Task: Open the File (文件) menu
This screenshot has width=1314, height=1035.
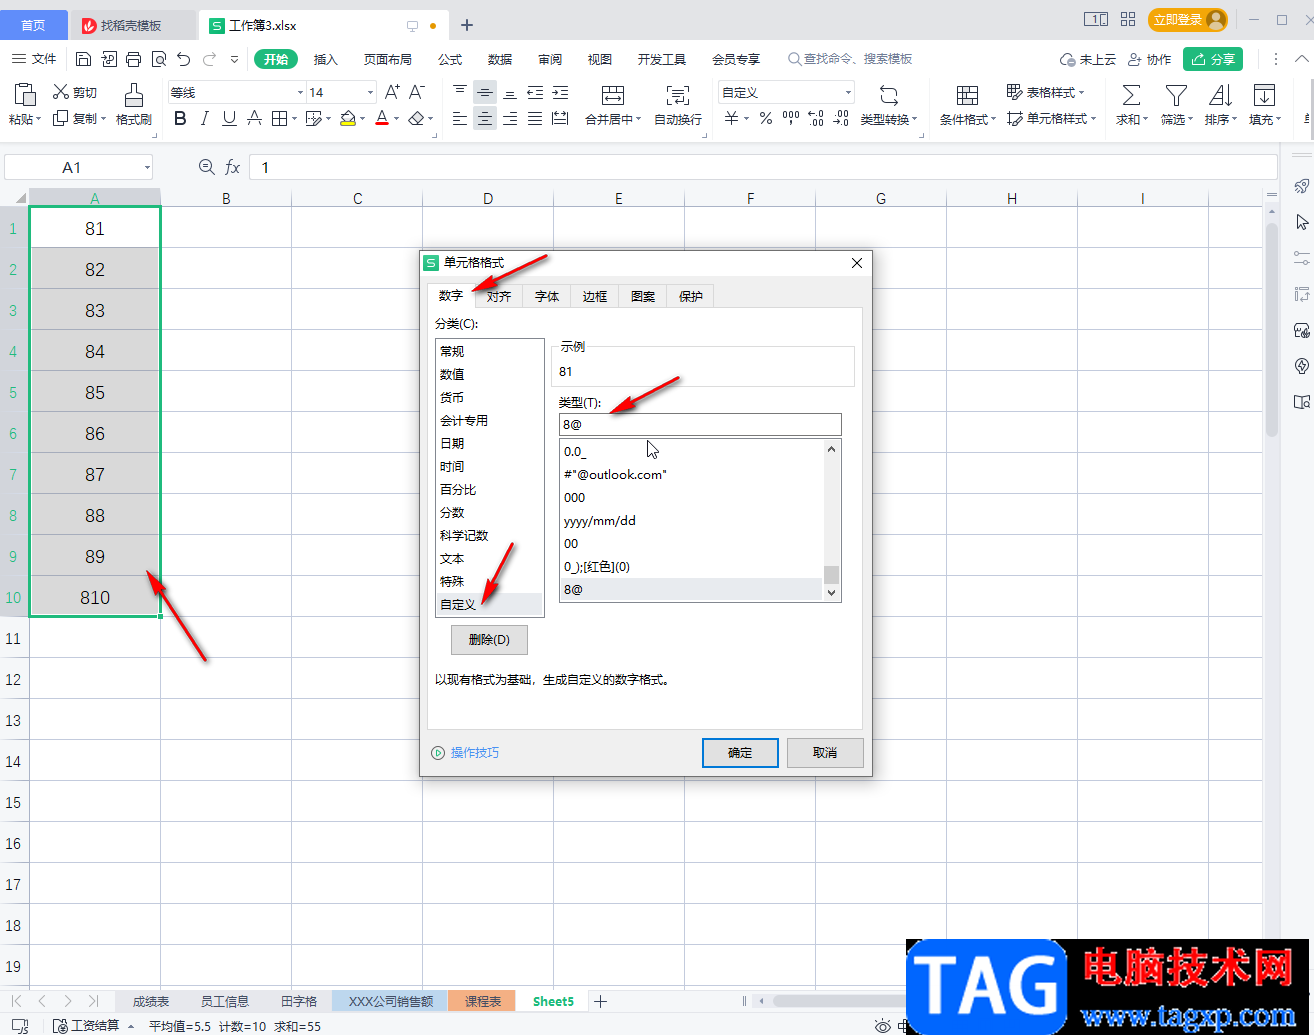Action: click(35, 59)
